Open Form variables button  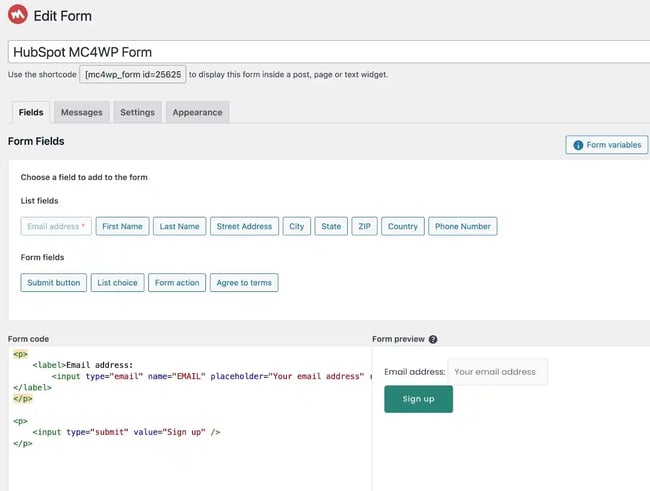tap(606, 145)
